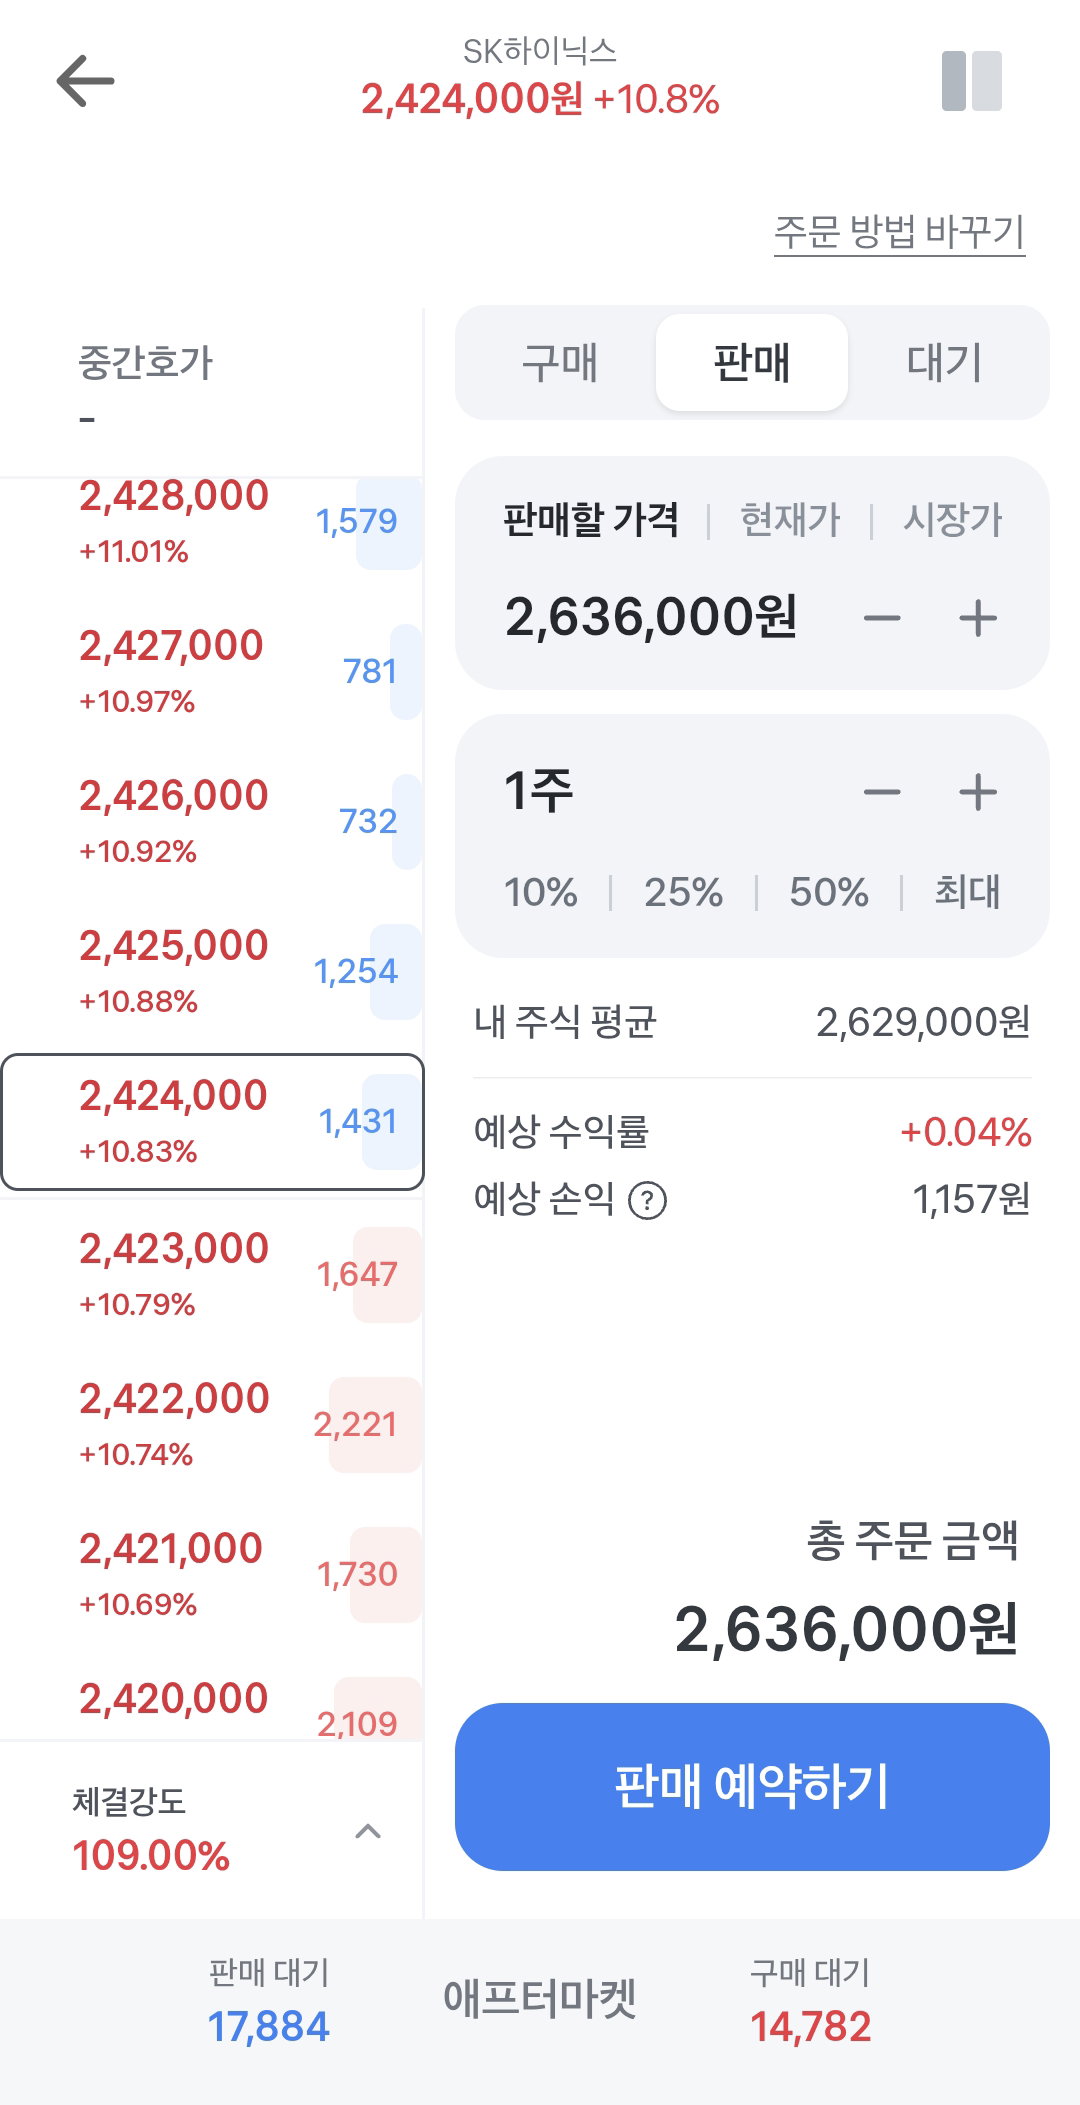Select the 2,428,000 ask price row
Viewport: 1080px width, 2105px height.
(x=212, y=521)
